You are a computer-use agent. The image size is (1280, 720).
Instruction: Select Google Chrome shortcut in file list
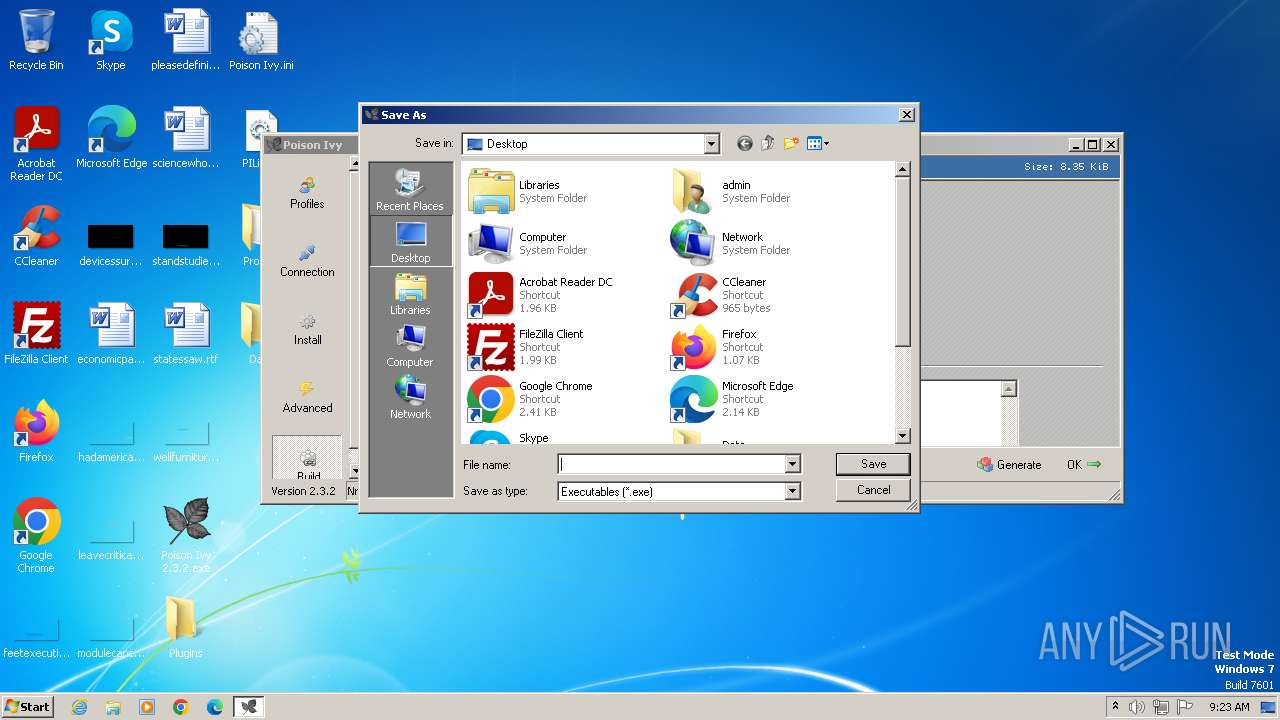531,399
